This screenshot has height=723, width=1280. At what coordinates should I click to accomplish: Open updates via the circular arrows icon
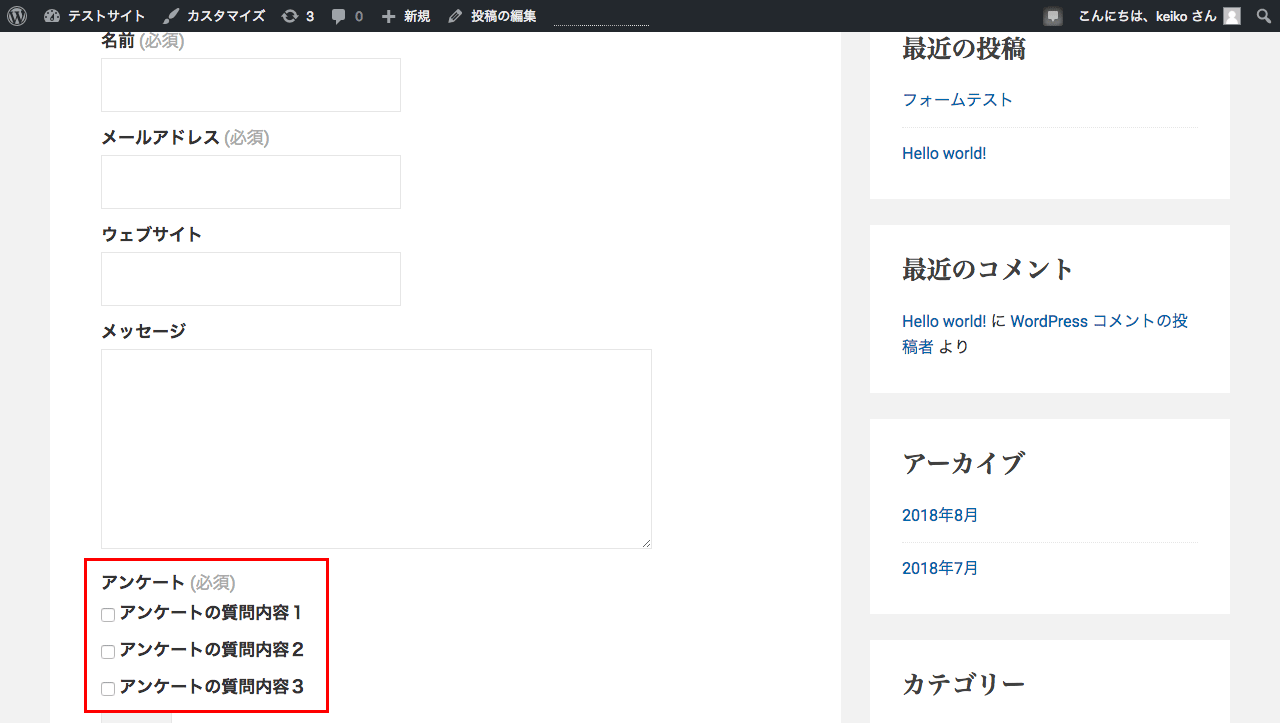(290, 16)
